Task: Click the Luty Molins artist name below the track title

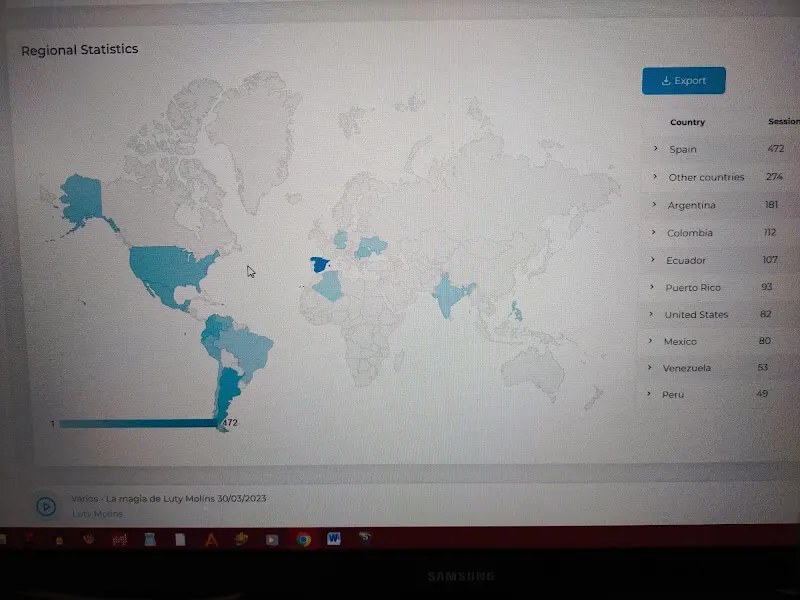Action: (97, 514)
